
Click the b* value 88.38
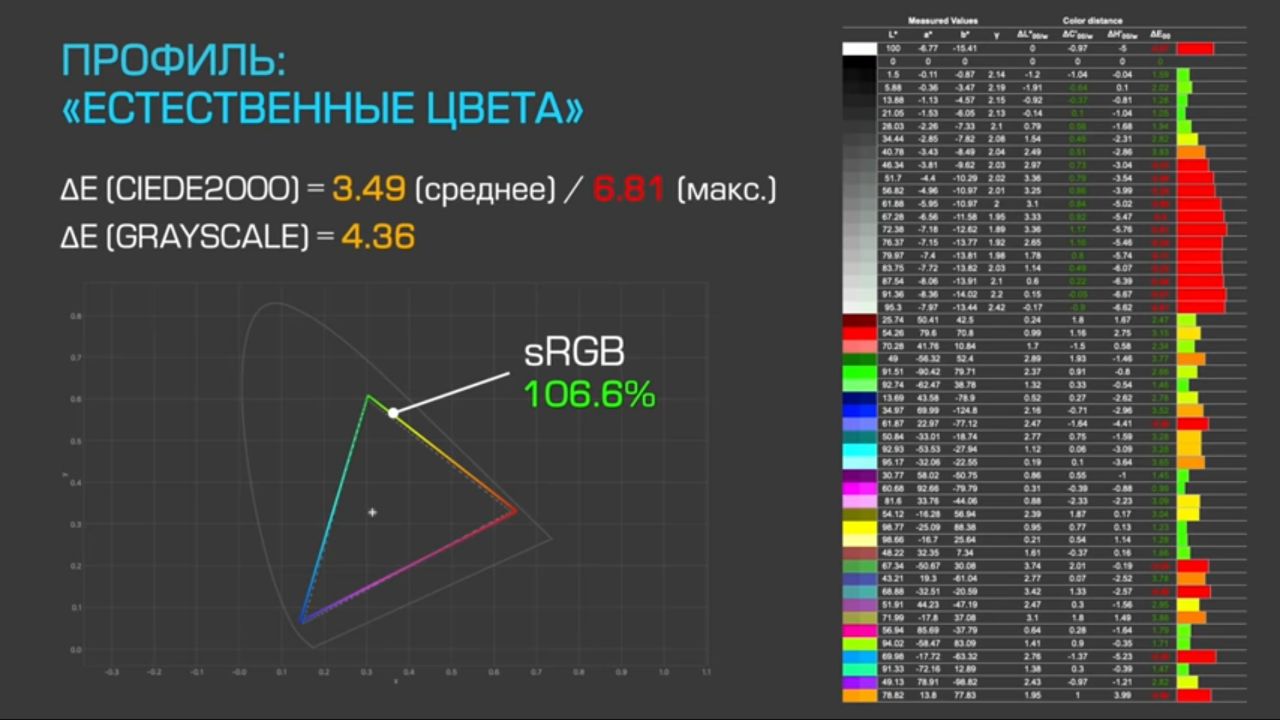click(x=964, y=526)
